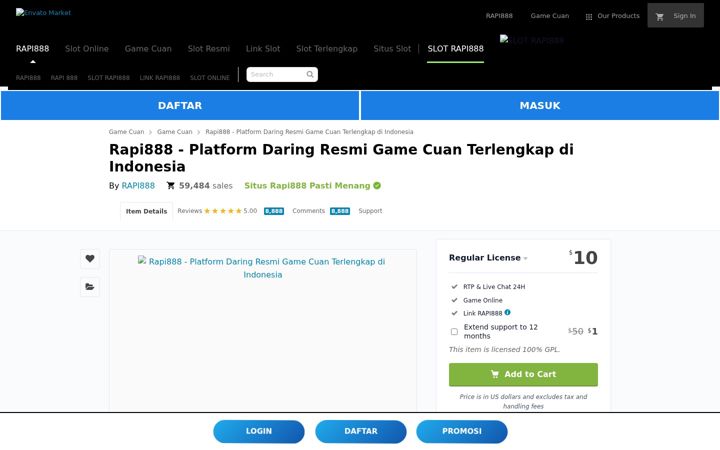The height and width of the screenshot is (450, 720).
Task: Click Situs Rapi888 Pasti Menang text
Action: click(307, 186)
